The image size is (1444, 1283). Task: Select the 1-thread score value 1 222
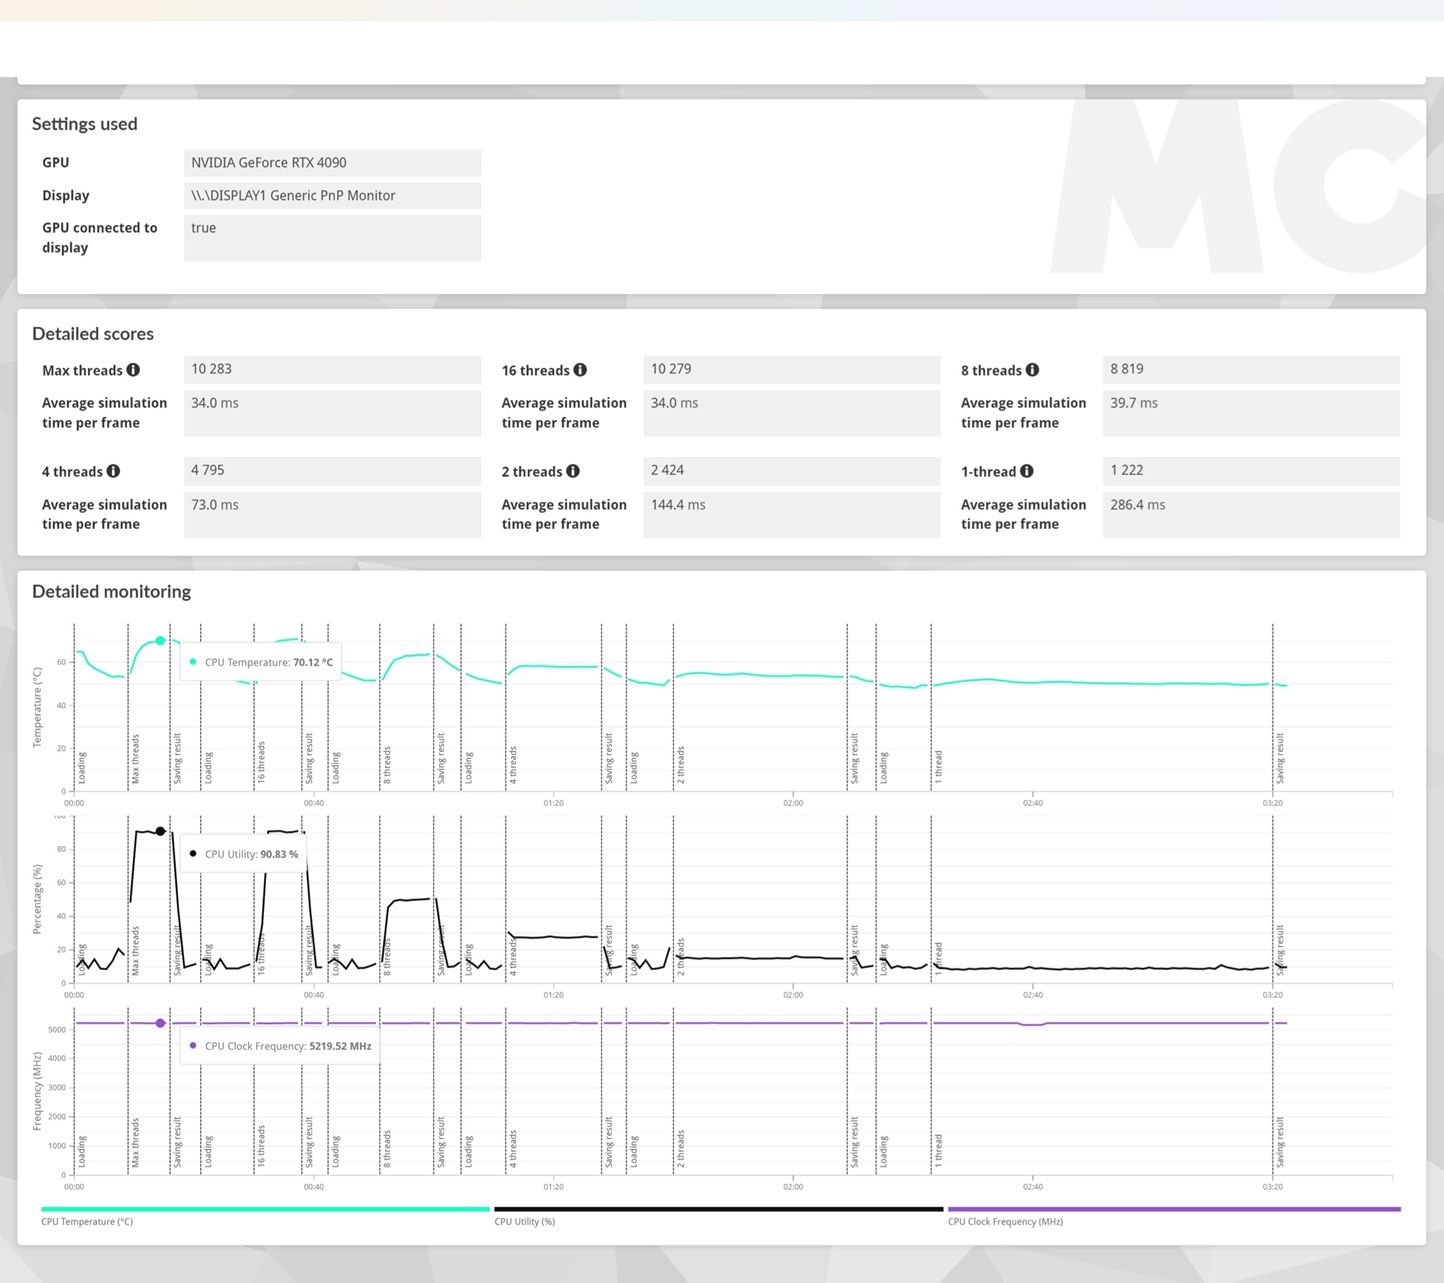(1250, 470)
